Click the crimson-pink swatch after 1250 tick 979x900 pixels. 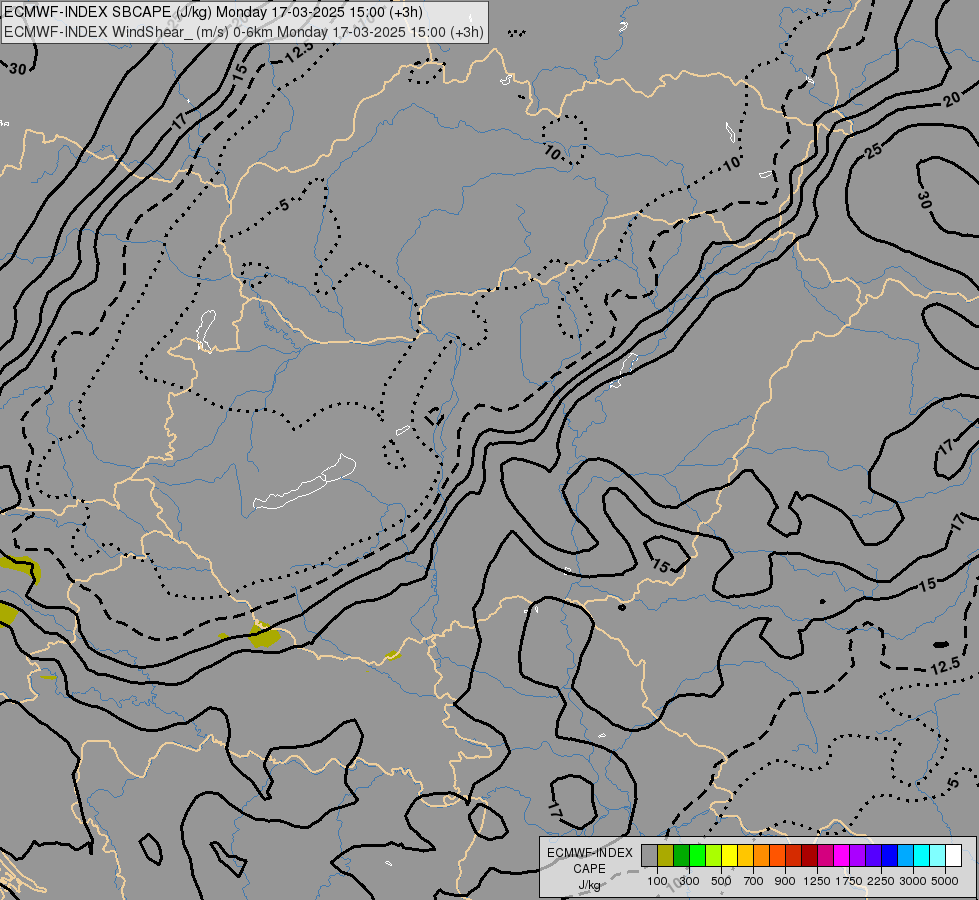825,855
